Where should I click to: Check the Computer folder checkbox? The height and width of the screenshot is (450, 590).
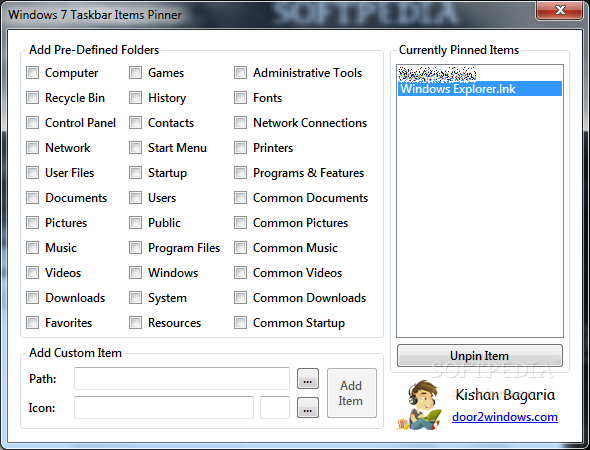pyautogui.click(x=32, y=73)
